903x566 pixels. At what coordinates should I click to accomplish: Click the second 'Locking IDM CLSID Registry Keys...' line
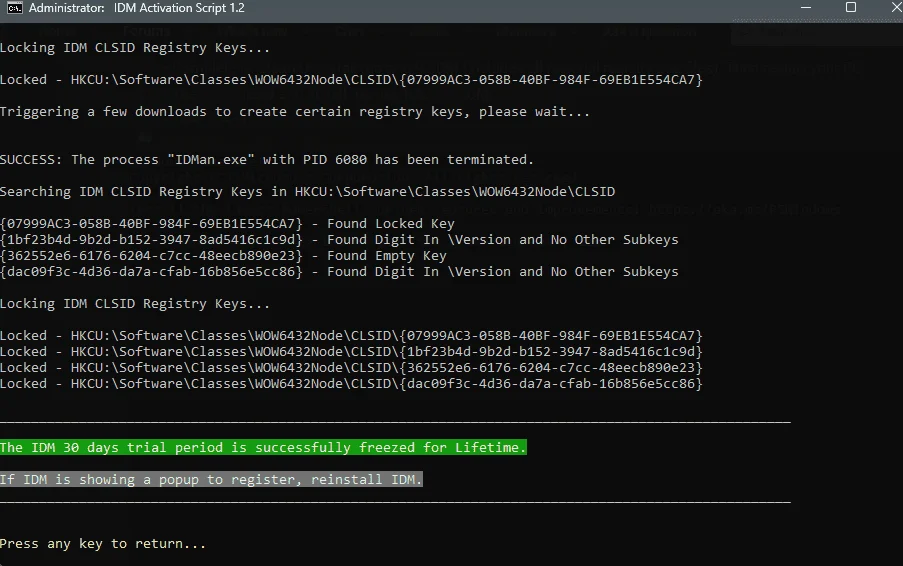[x=135, y=303]
